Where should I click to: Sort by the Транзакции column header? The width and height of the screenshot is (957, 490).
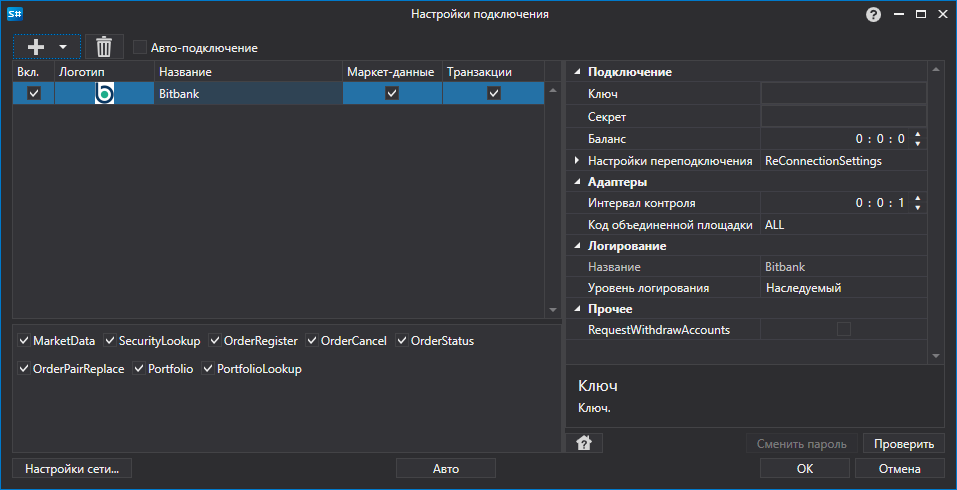493,72
